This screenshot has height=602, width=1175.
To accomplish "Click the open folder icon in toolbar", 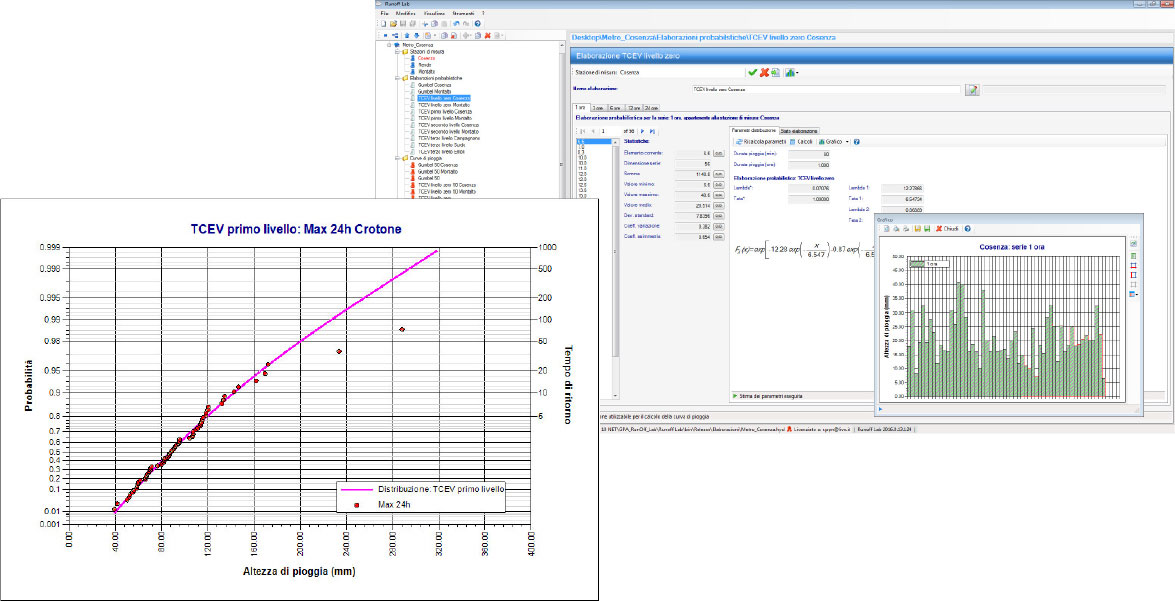I will [x=393, y=23].
